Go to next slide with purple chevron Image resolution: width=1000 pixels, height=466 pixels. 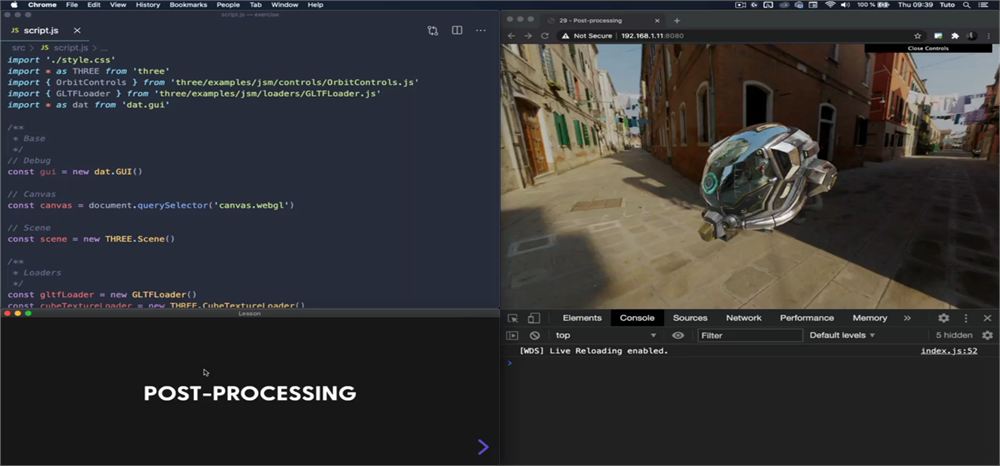483,447
